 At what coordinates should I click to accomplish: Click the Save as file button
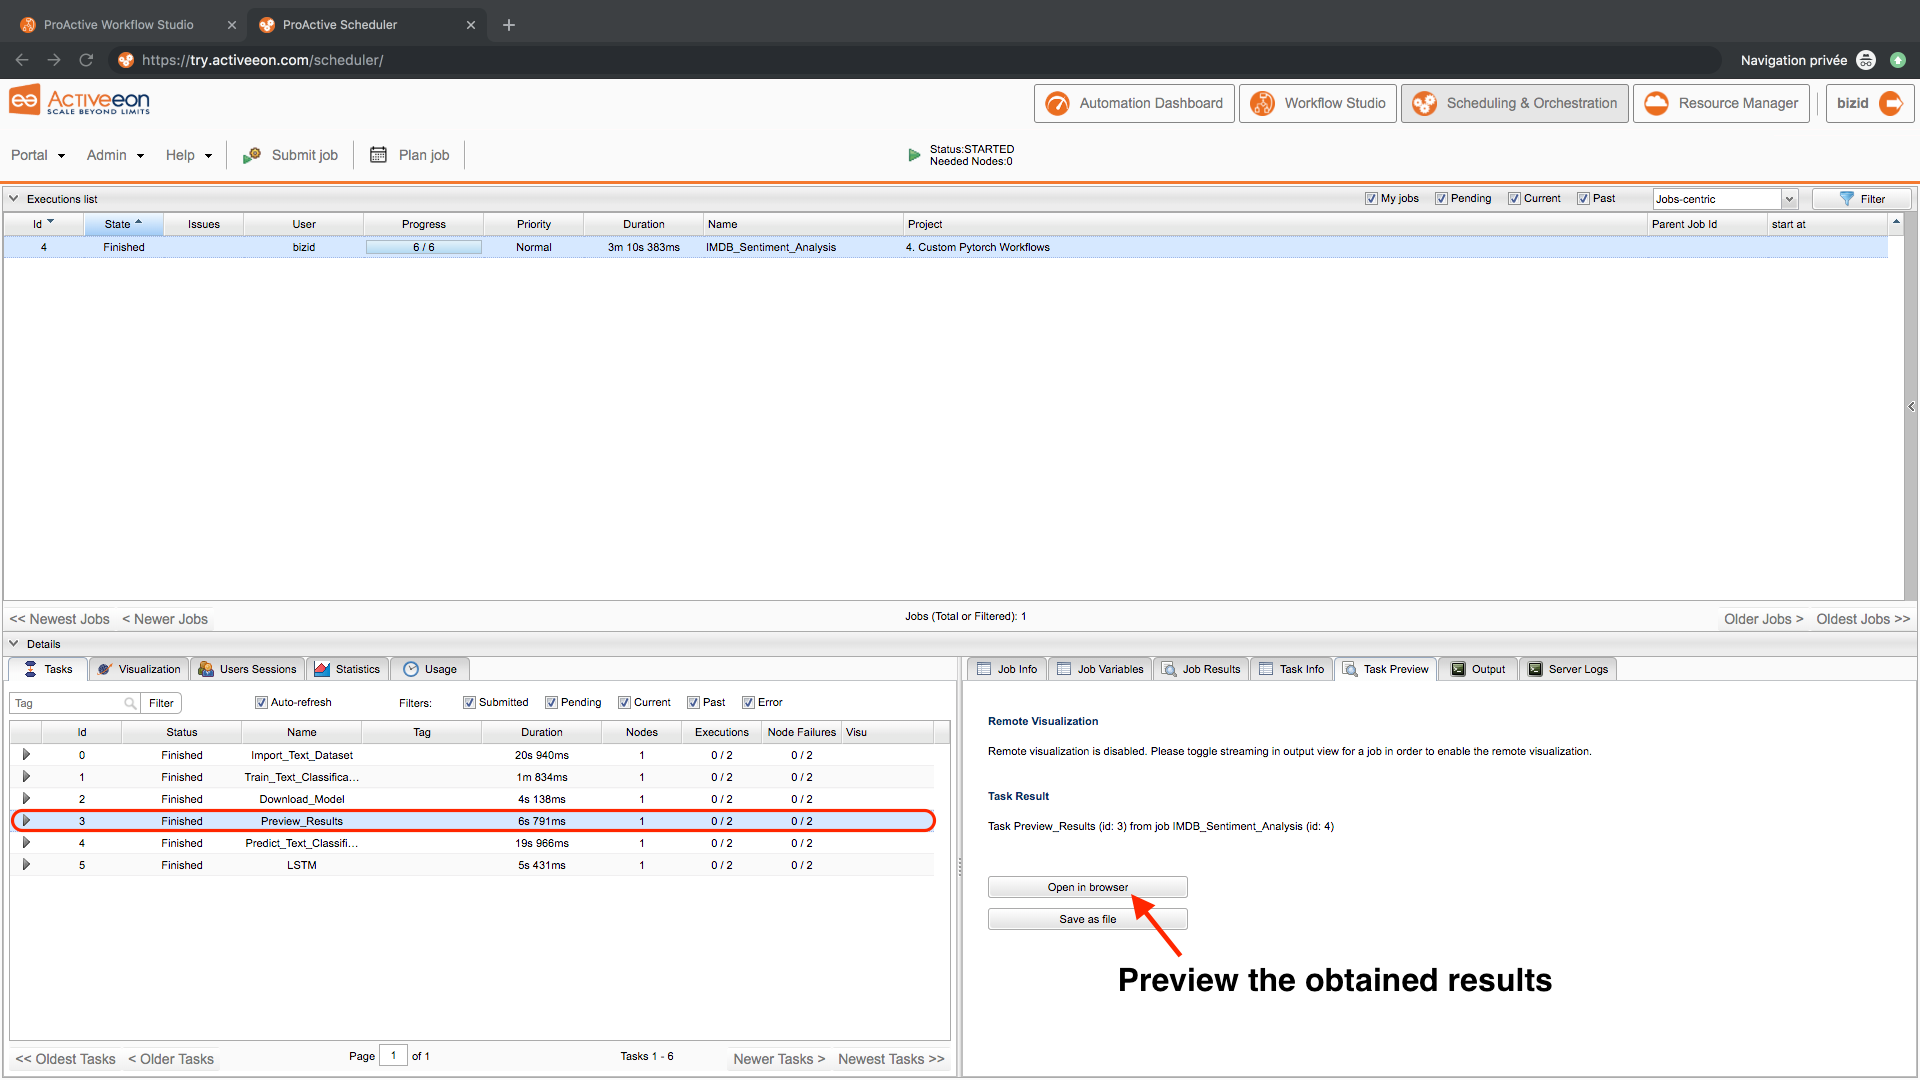coord(1088,919)
